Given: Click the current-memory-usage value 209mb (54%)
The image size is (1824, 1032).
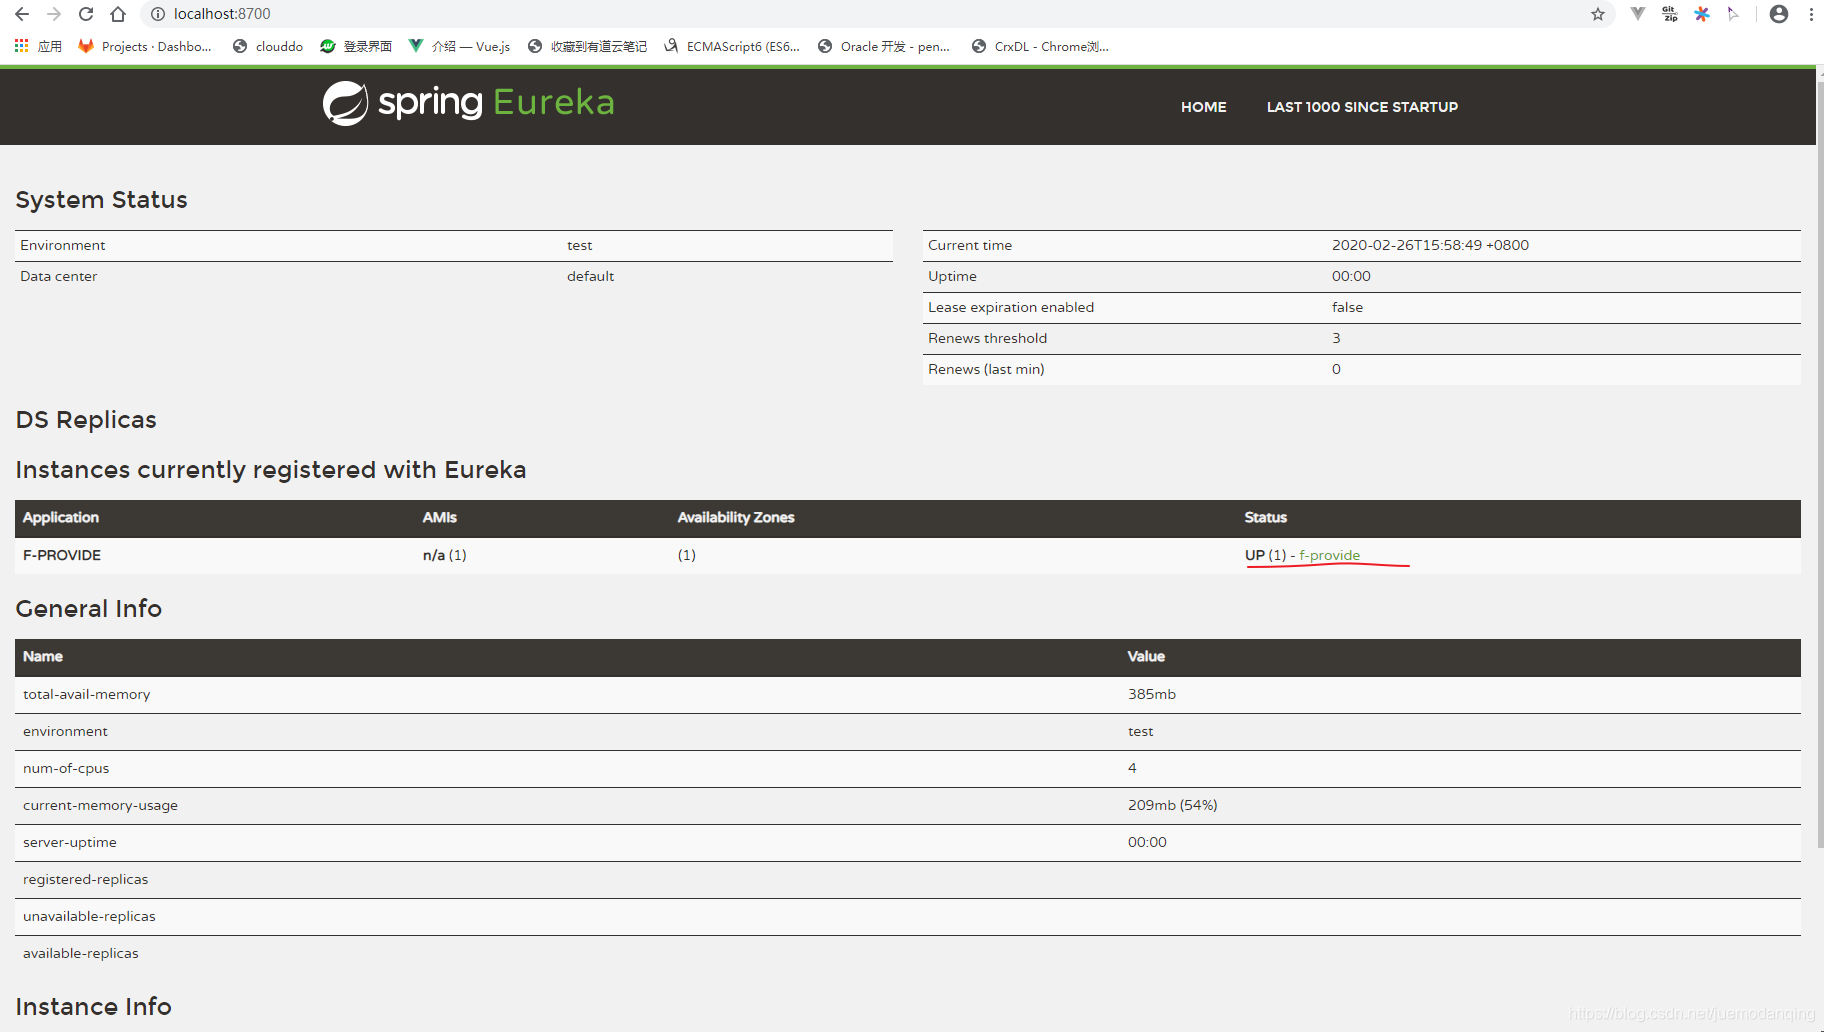Looking at the screenshot, I should point(1172,805).
